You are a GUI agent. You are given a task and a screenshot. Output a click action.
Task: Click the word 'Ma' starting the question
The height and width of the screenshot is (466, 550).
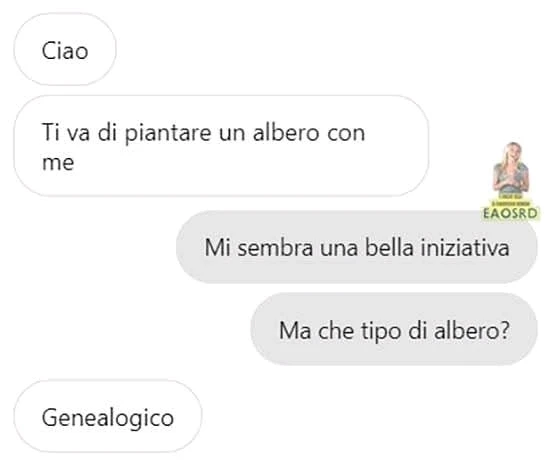coord(295,330)
